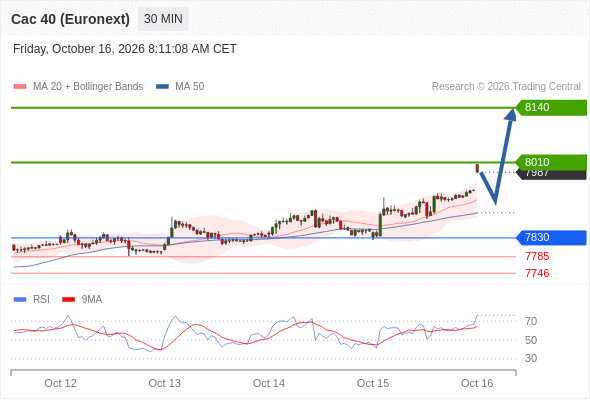The image size is (590, 400).
Task: Click the Oct 14 date label
Action: click(x=269, y=383)
